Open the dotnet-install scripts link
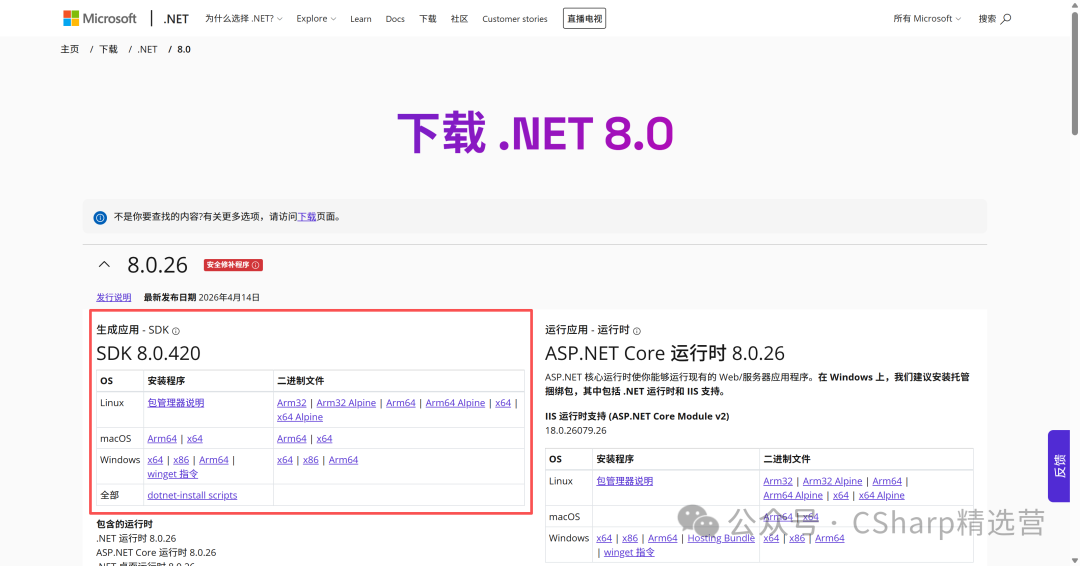 pyautogui.click(x=192, y=495)
